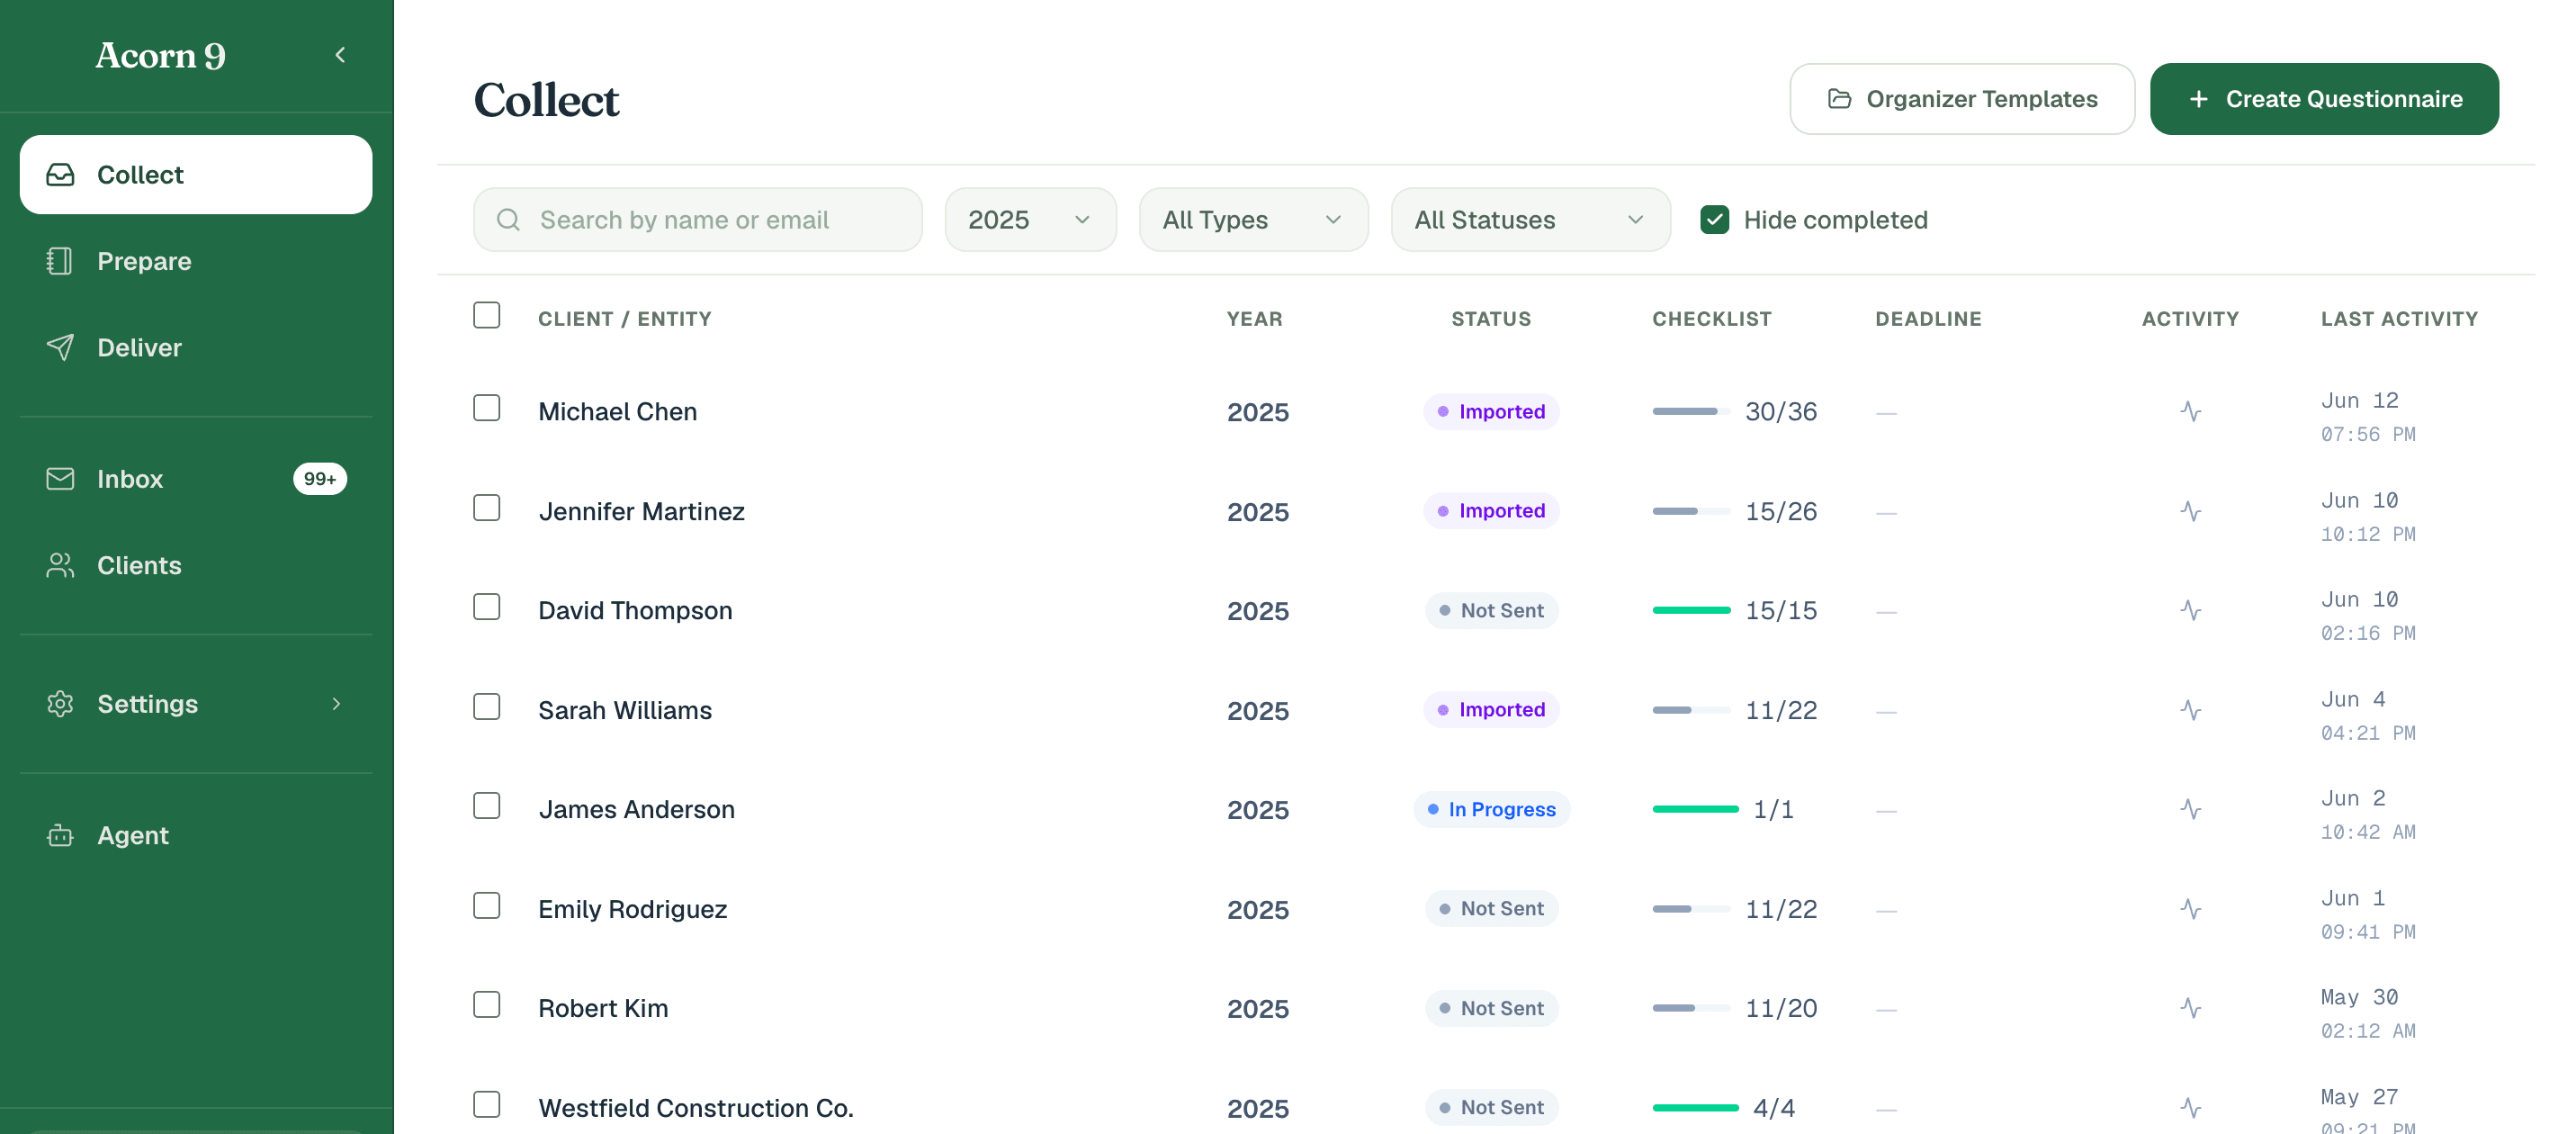Open activity pulse icon for James Anderson

2190,809
